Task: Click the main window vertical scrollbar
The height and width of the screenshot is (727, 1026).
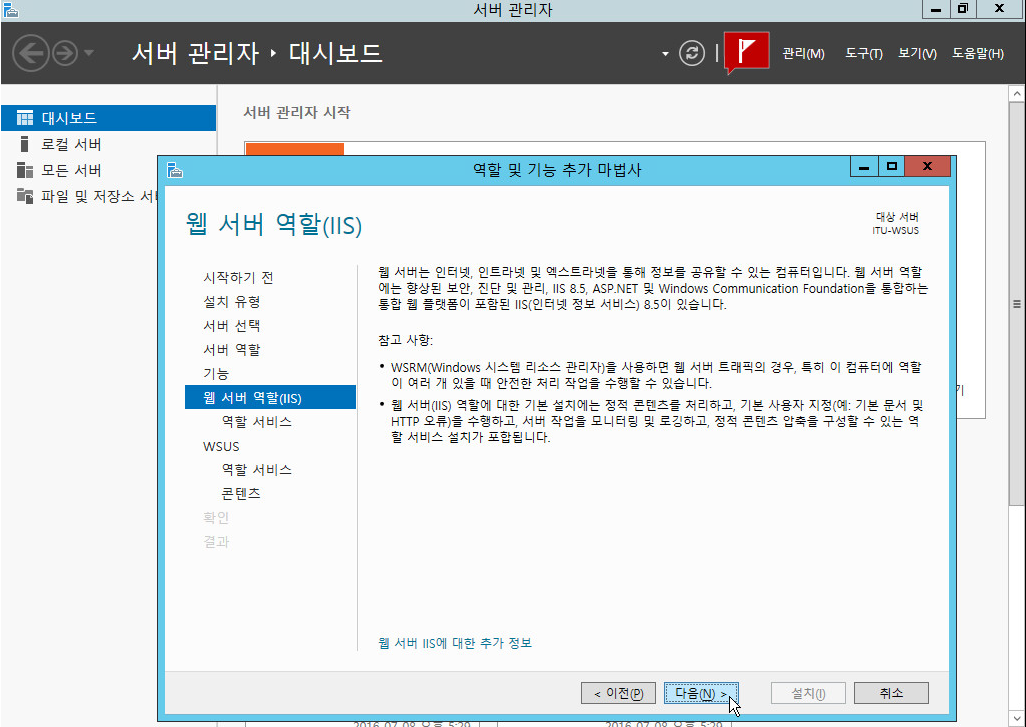Action: (1017, 300)
